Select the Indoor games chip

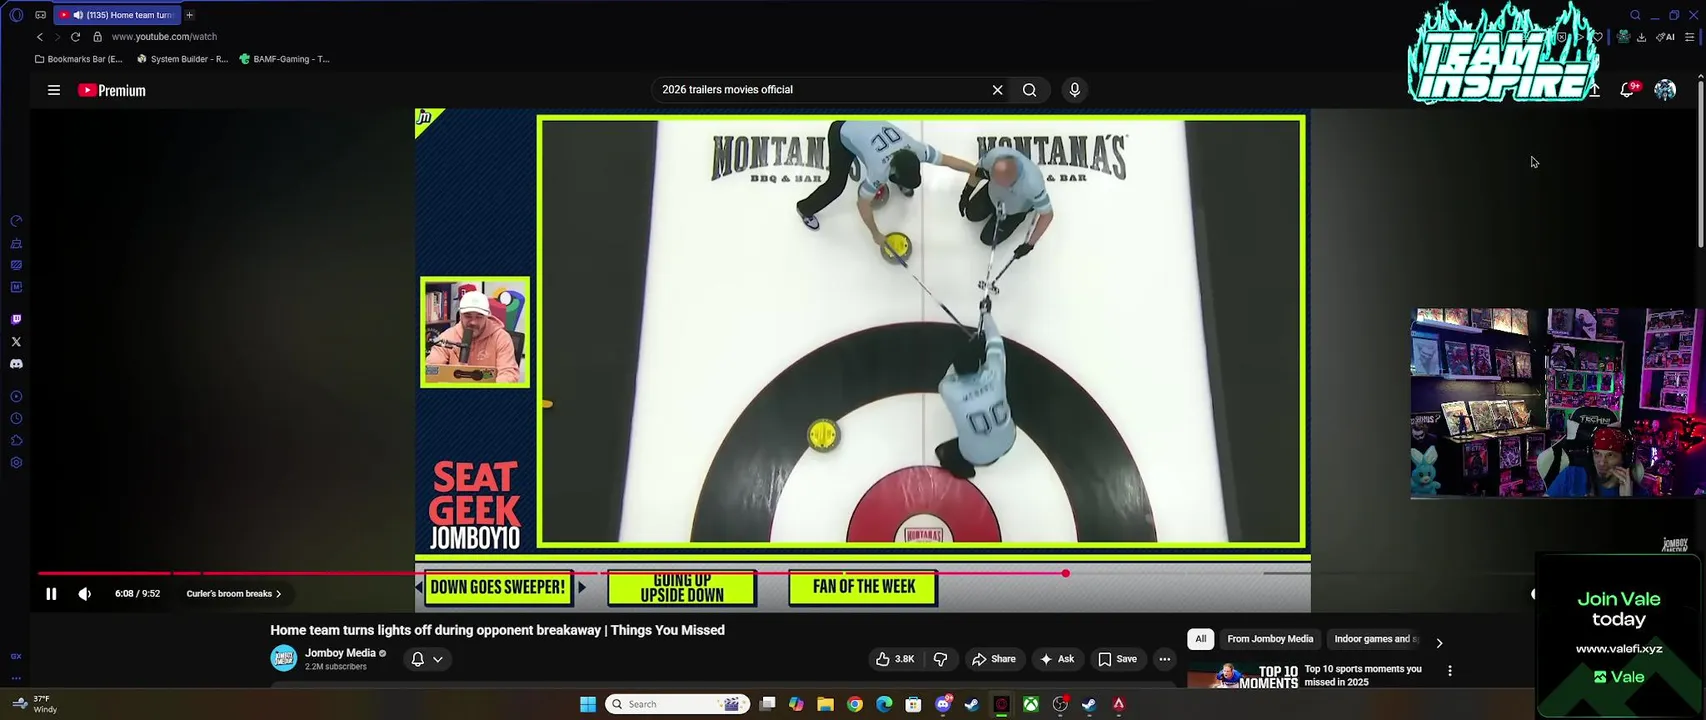pyautogui.click(x=1375, y=639)
